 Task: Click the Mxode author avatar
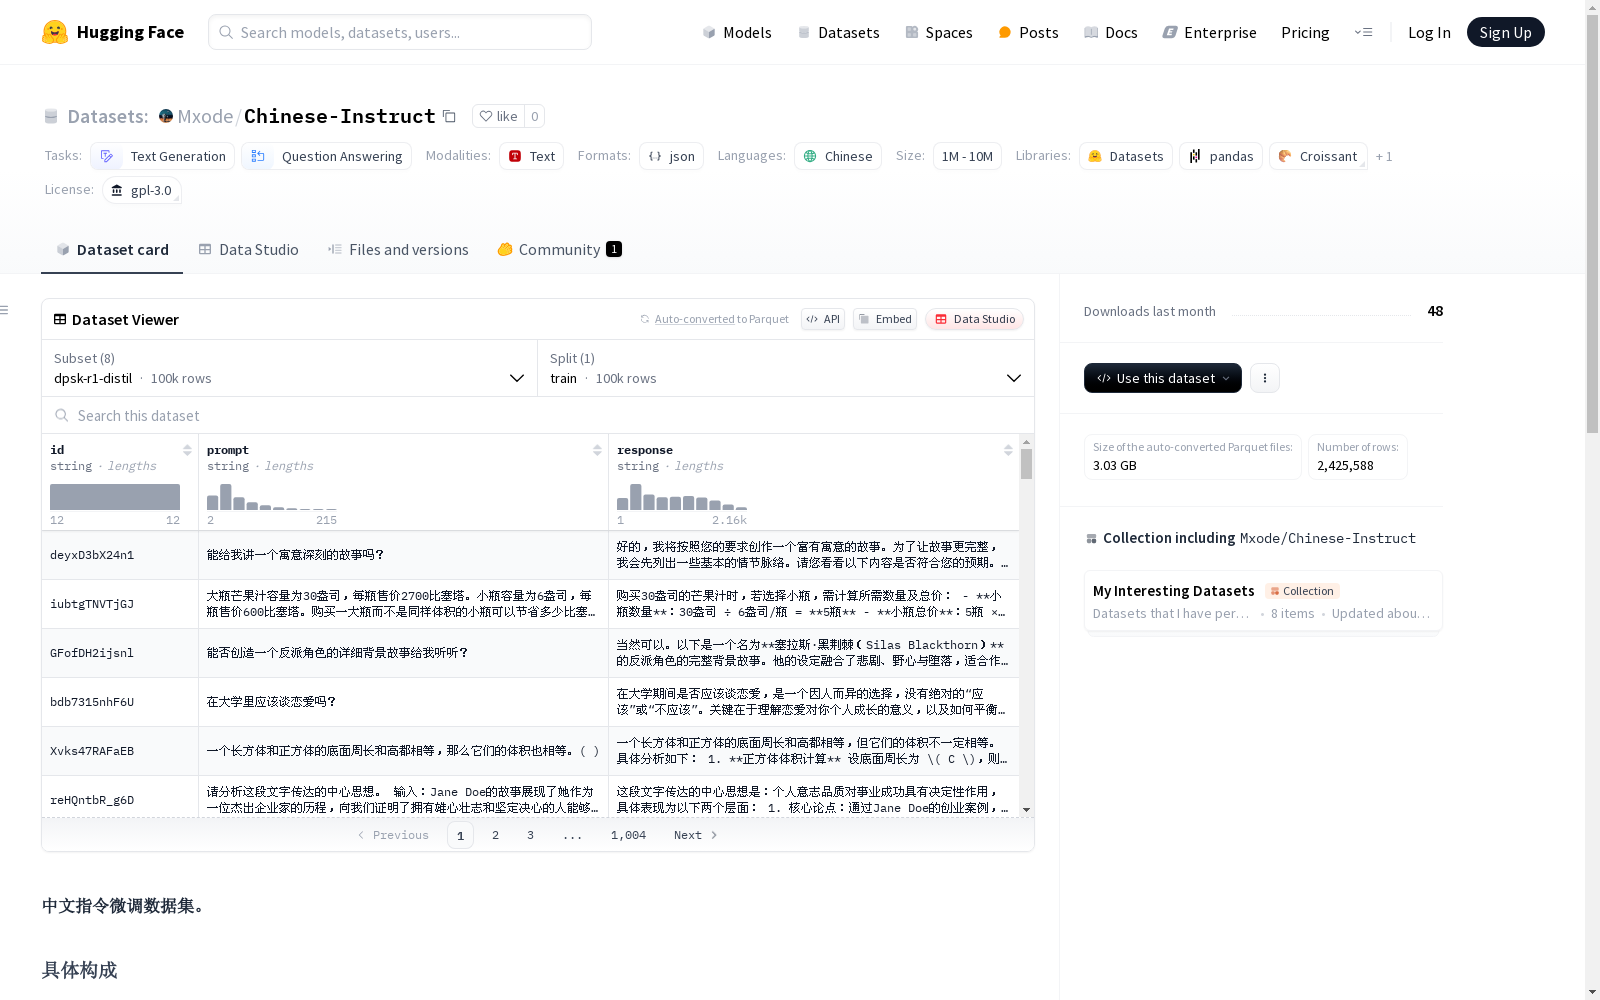166,116
